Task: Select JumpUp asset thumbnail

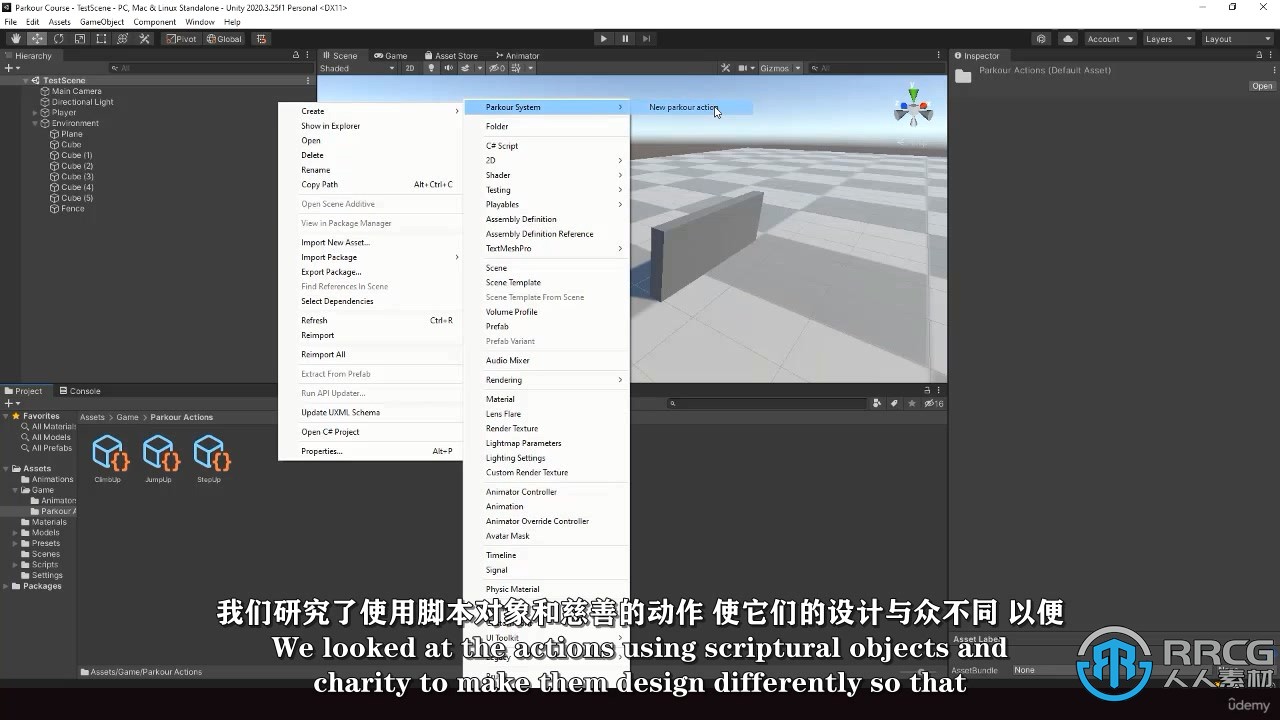Action: [x=159, y=458]
